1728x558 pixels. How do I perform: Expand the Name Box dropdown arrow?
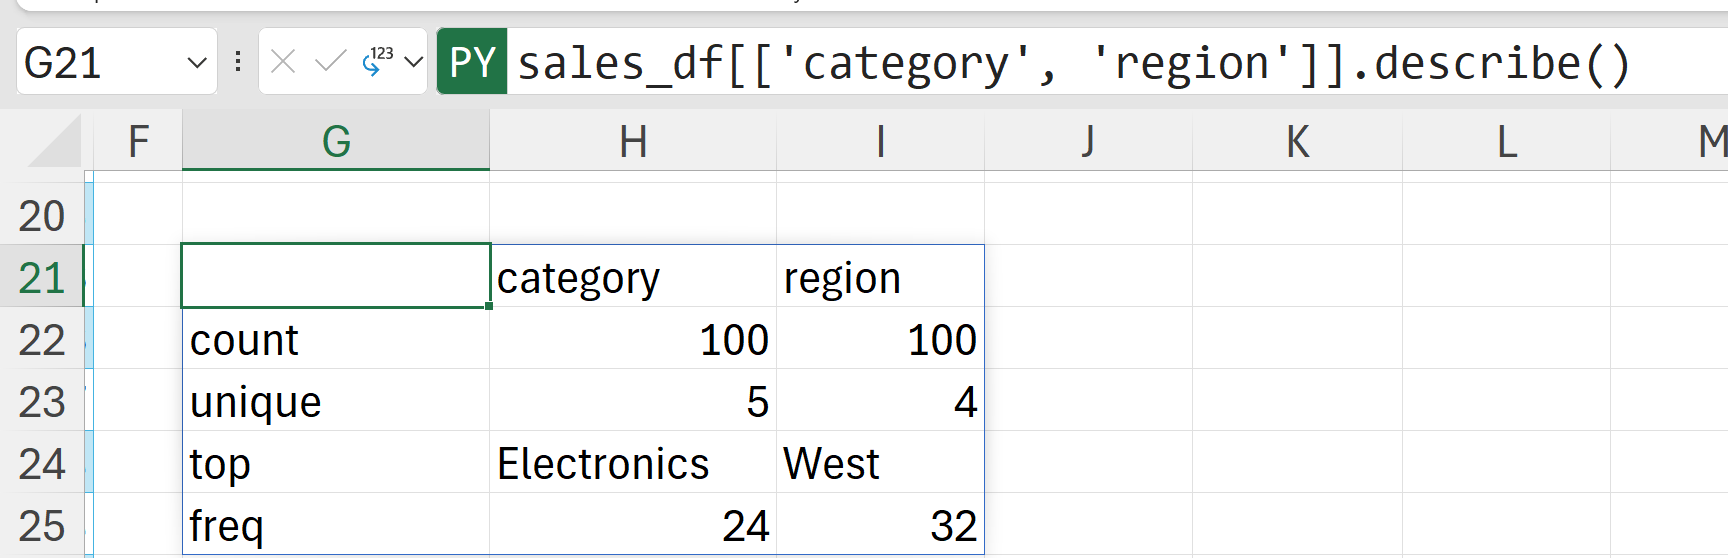point(197,63)
